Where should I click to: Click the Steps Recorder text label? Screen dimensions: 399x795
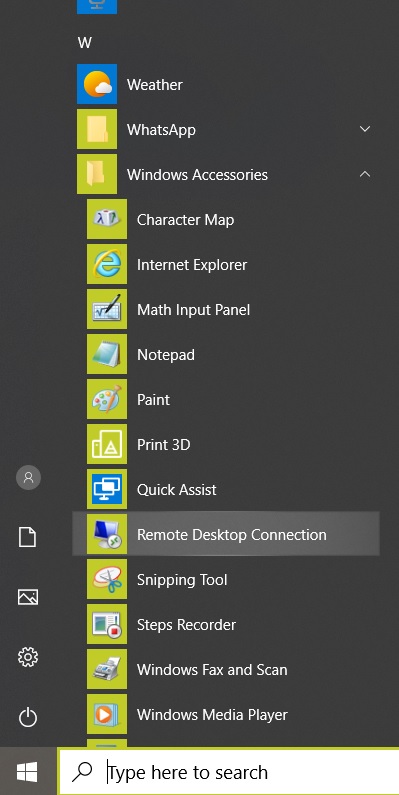click(x=187, y=625)
